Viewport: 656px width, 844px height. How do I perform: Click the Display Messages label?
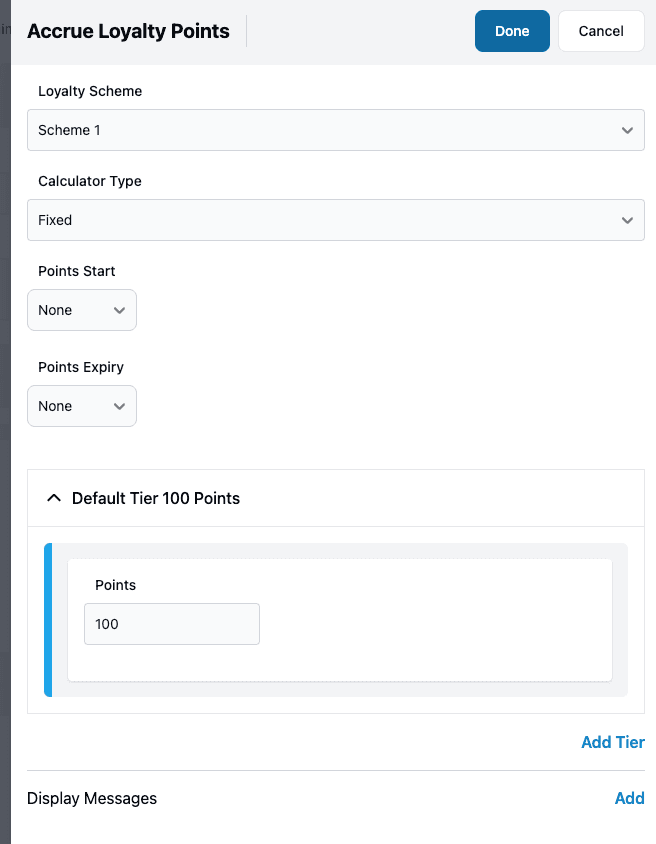tap(92, 798)
